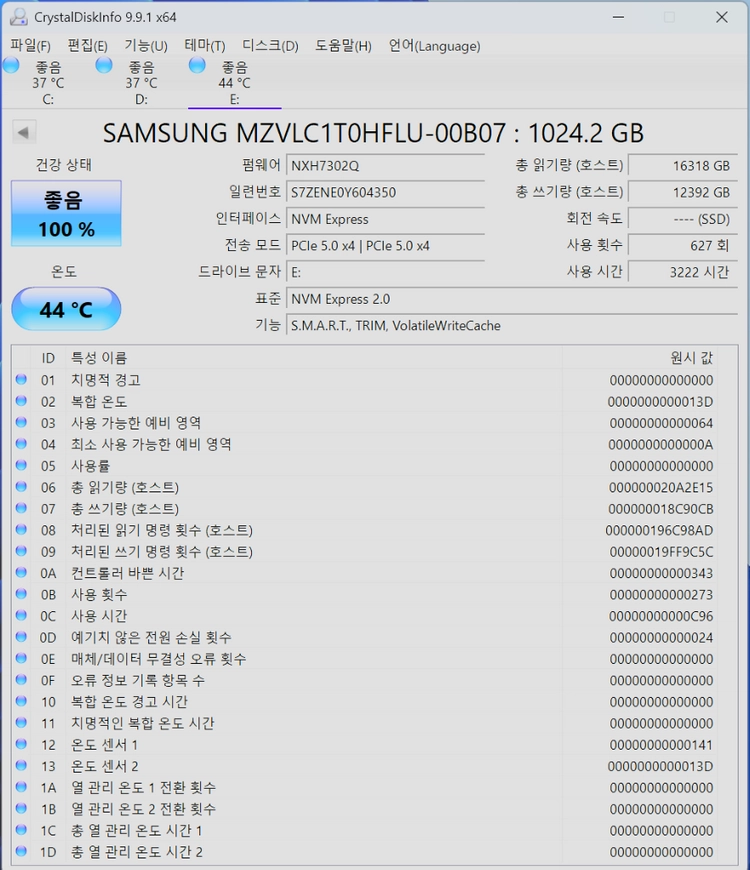Click the 좋음 100 % health status button
Image resolution: width=750 pixels, height=870 pixels.
pyautogui.click(x=66, y=213)
